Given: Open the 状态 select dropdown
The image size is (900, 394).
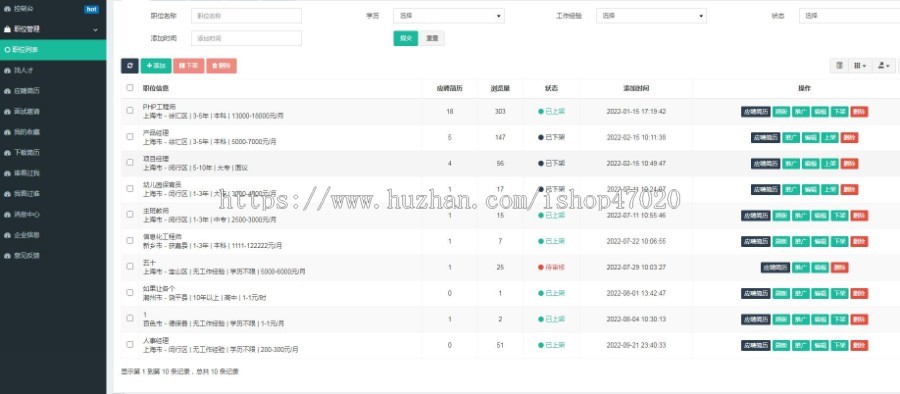Looking at the screenshot, I should pos(849,16).
